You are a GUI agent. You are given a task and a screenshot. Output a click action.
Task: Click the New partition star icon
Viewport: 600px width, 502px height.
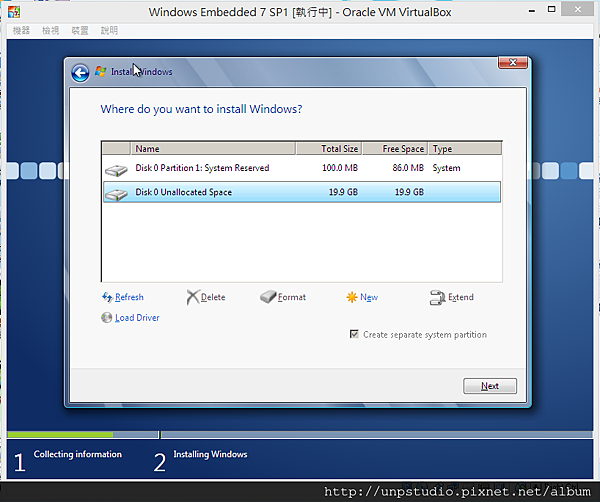pos(352,297)
